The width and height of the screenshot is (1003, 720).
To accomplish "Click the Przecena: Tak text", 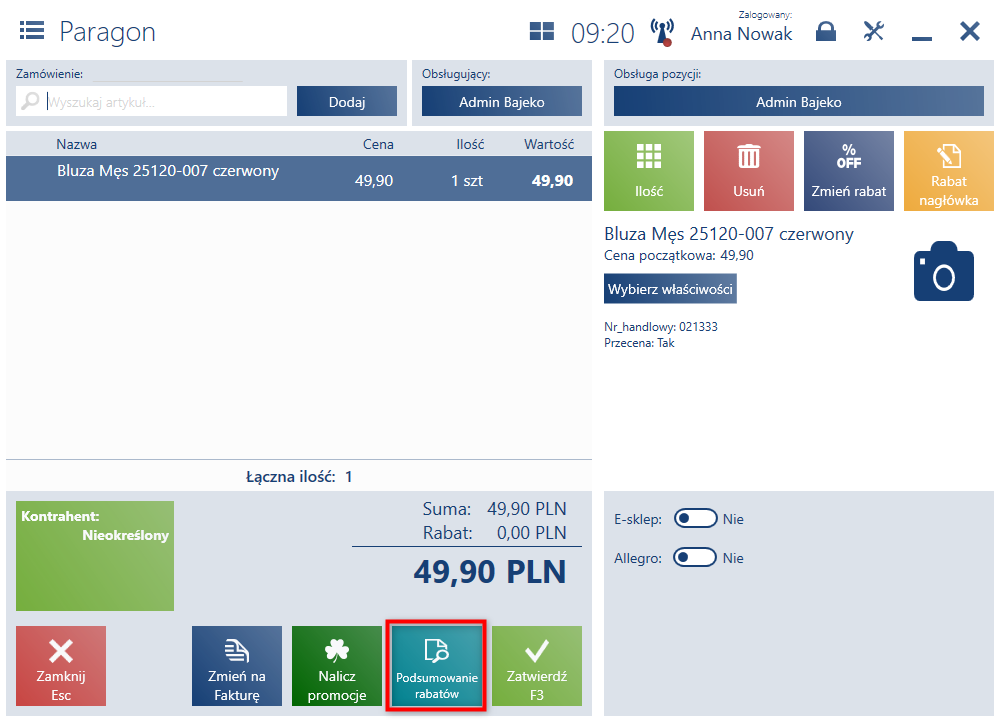I will tap(639, 343).
